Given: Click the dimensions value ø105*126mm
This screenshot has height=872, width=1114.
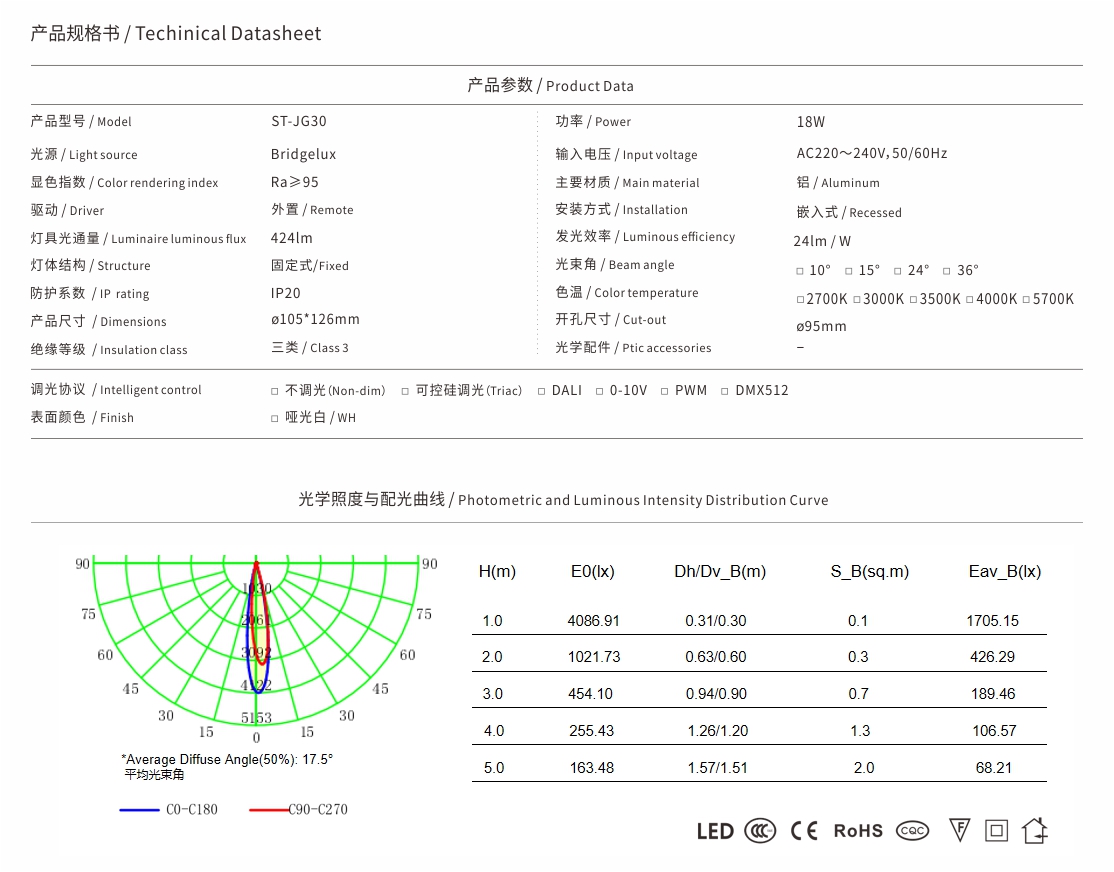Looking at the screenshot, I should pyautogui.click(x=315, y=320).
